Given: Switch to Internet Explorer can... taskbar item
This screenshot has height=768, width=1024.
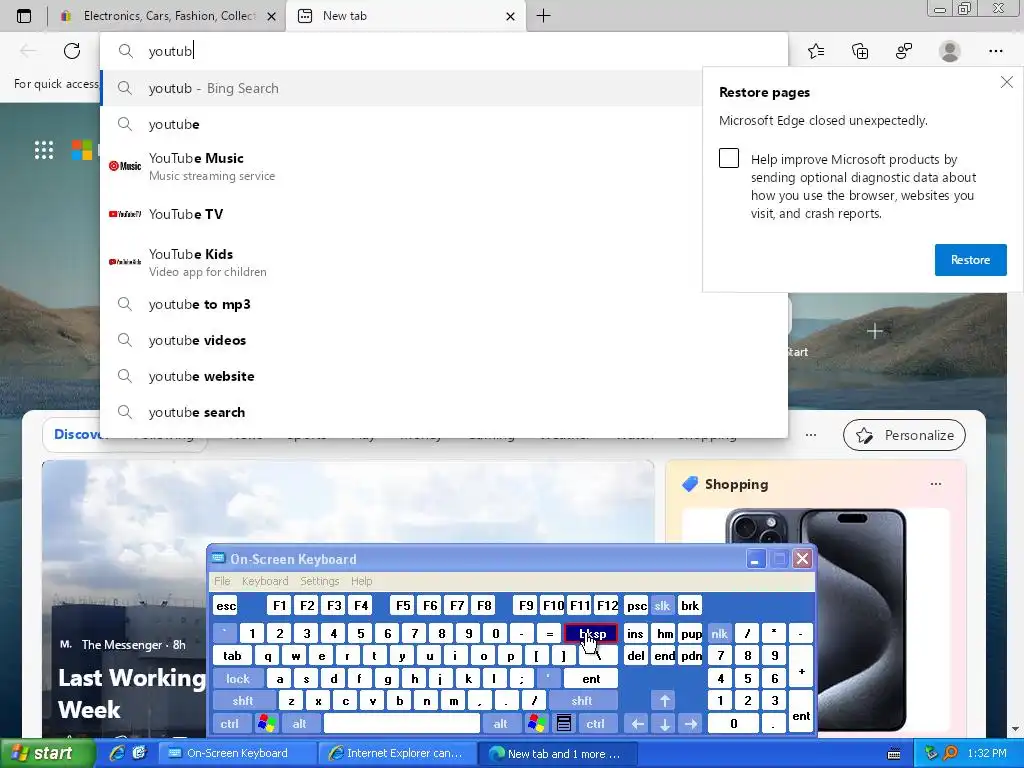Looking at the screenshot, I should [397, 754].
